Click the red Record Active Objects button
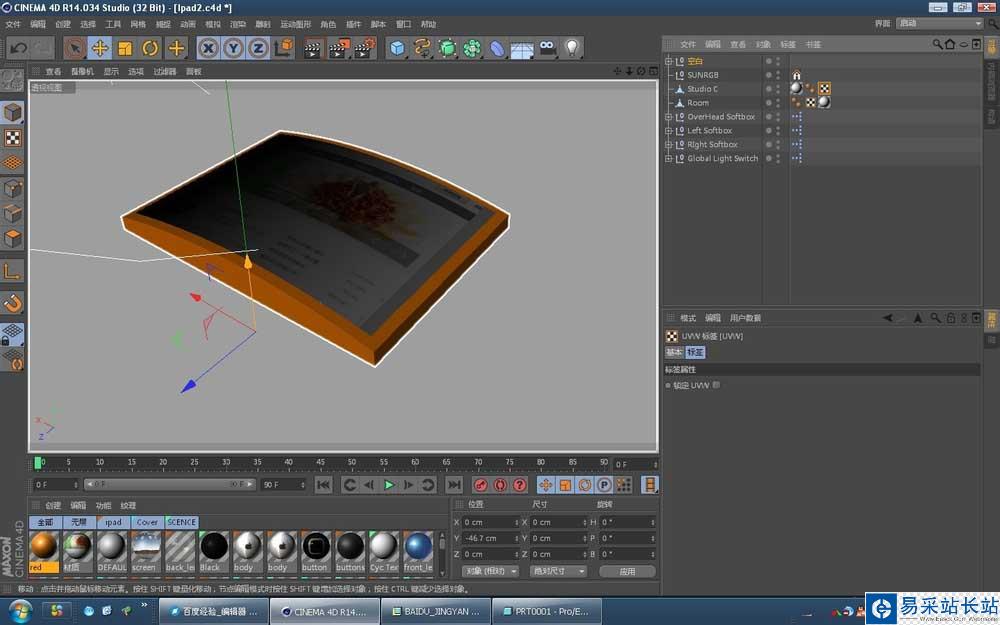This screenshot has width=1000, height=625. 481,485
